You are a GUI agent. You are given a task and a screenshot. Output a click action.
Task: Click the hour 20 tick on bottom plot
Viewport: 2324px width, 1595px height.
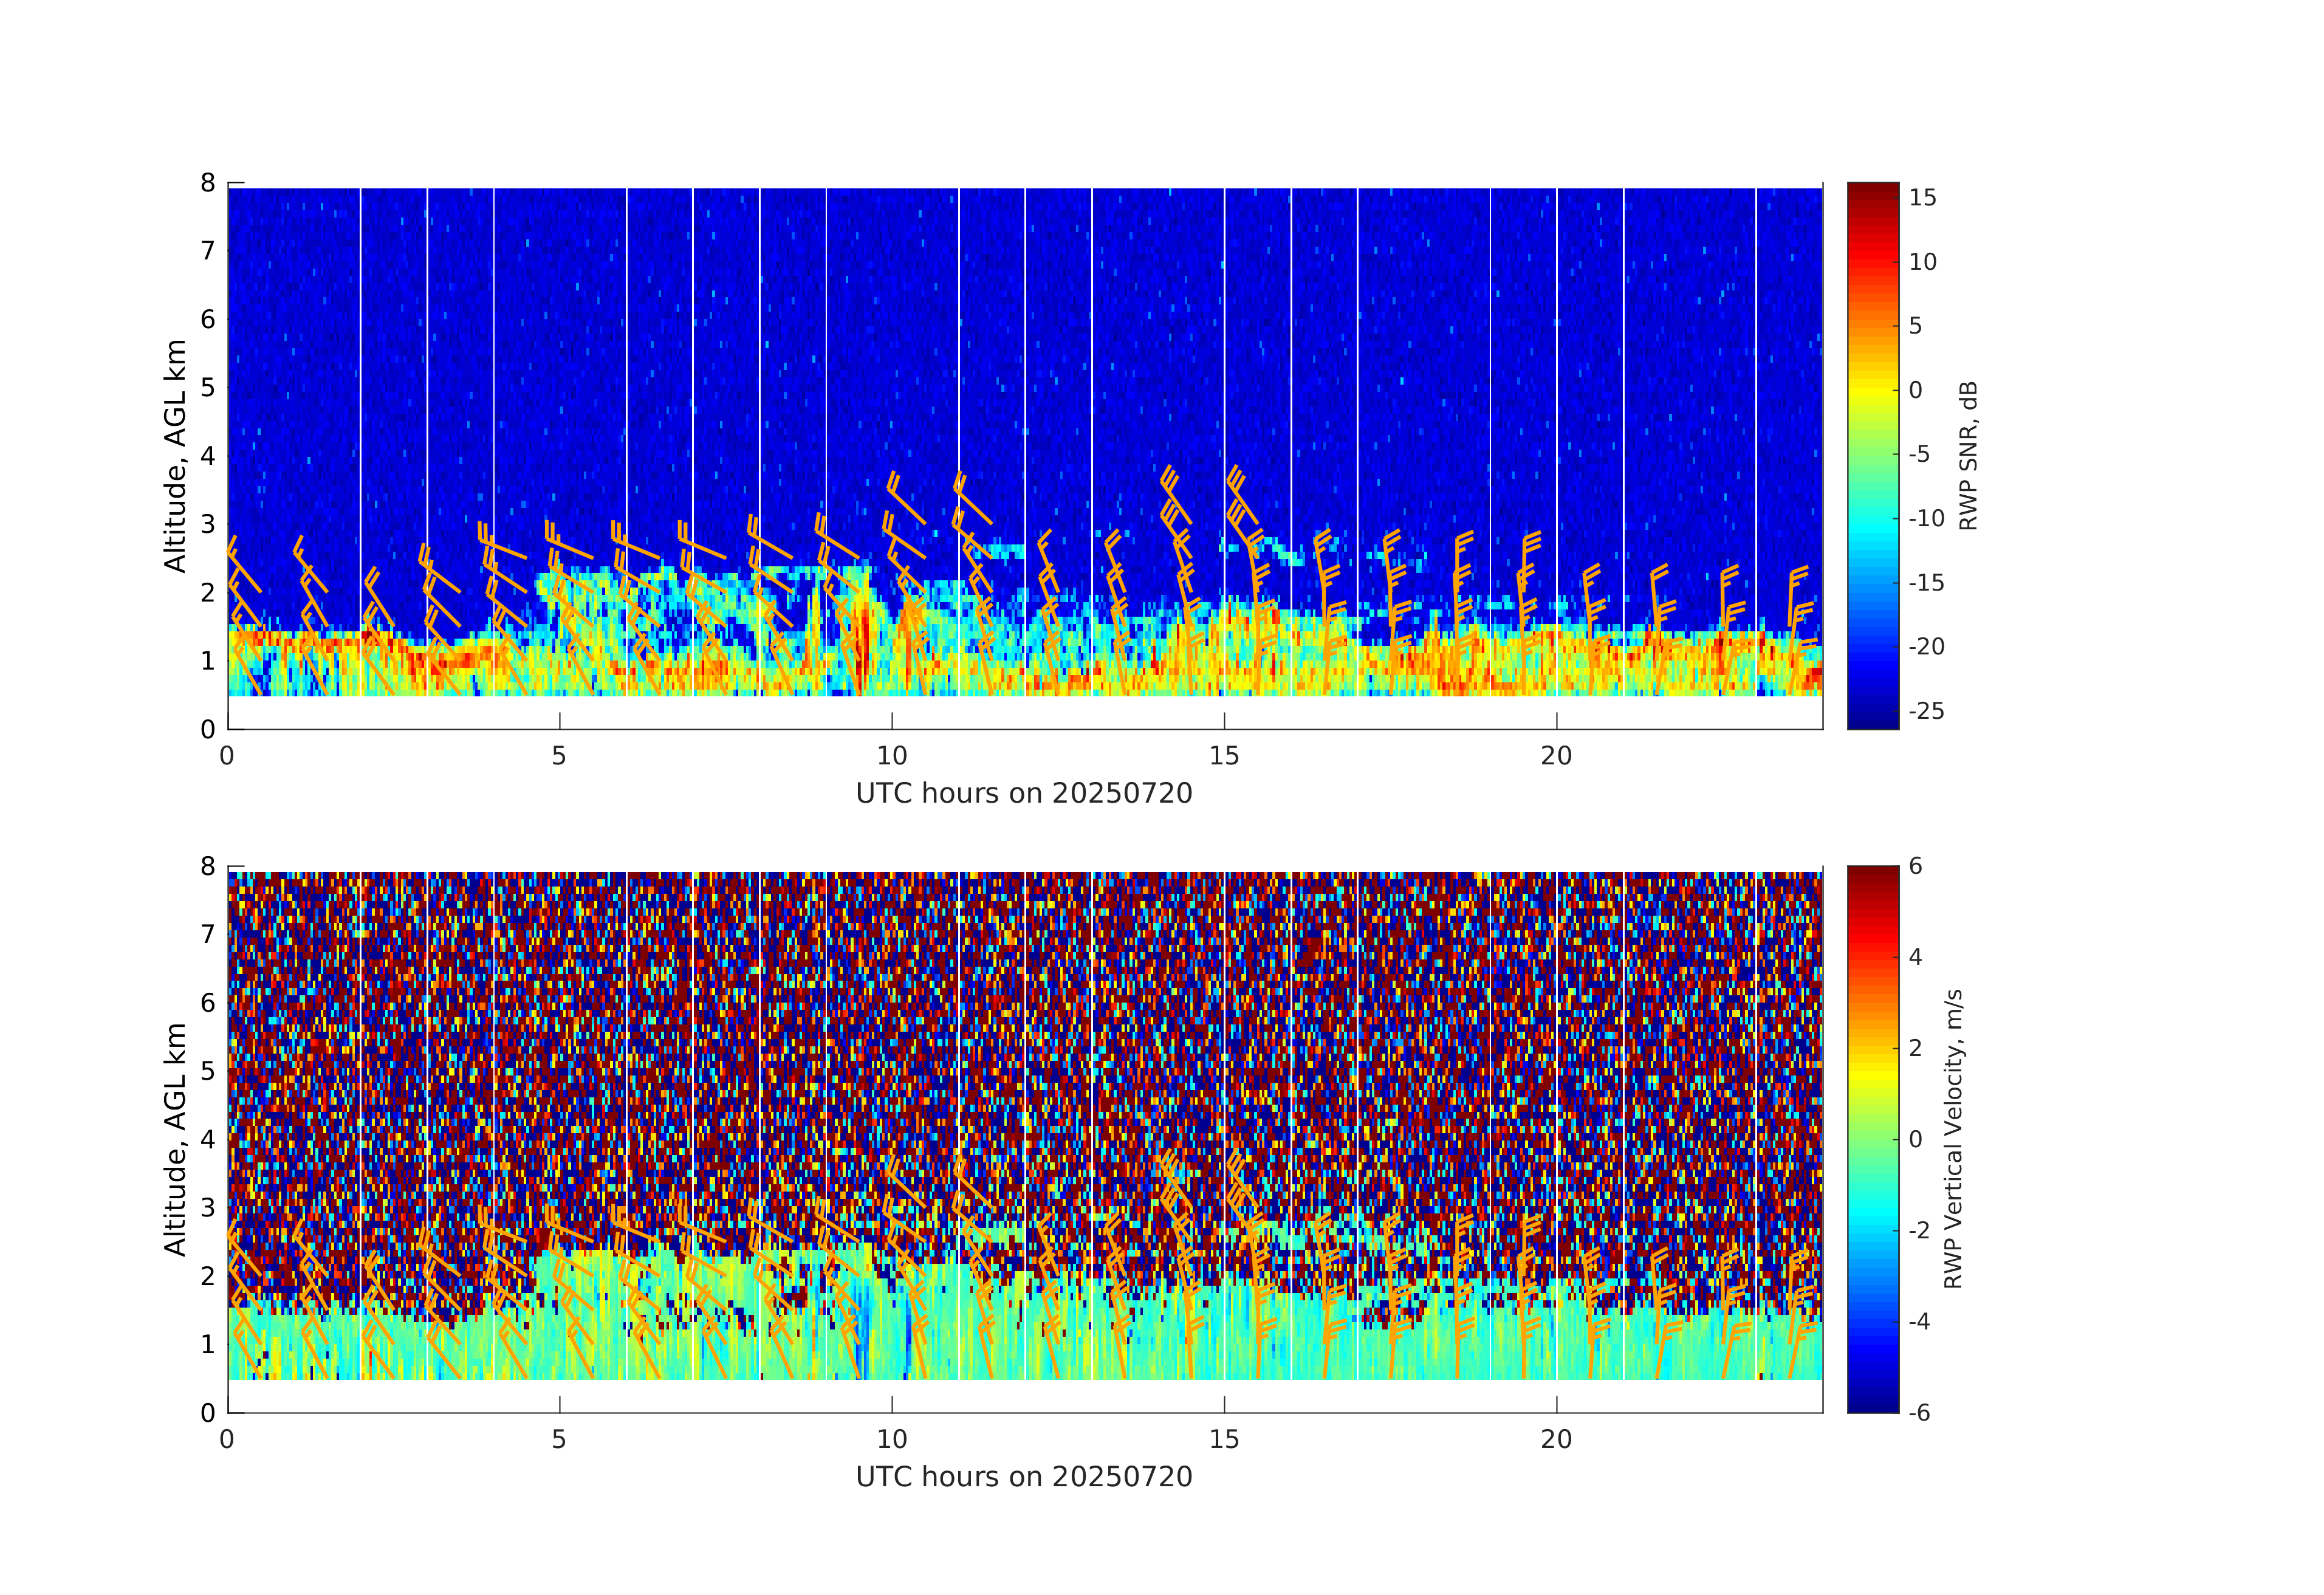pos(1556,1440)
